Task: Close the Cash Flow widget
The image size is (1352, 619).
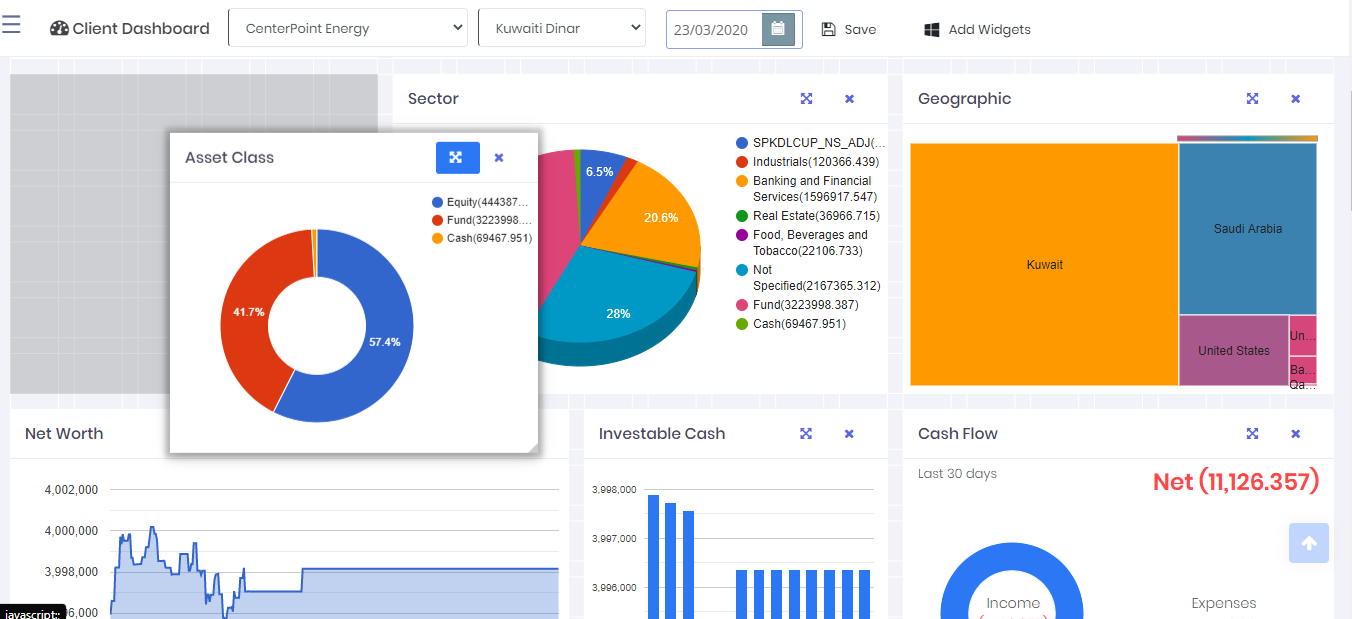Action: [1296, 434]
